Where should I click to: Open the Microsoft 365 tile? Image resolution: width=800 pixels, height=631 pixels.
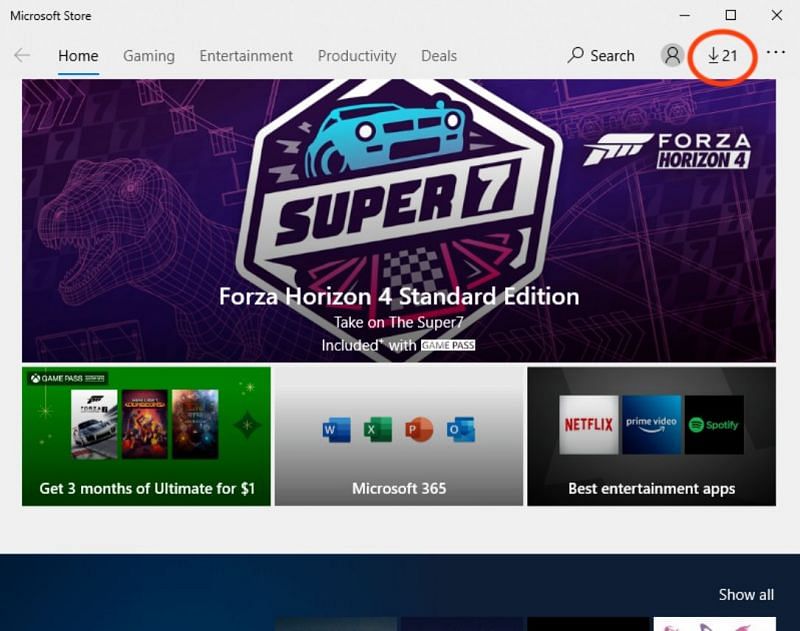point(399,437)
